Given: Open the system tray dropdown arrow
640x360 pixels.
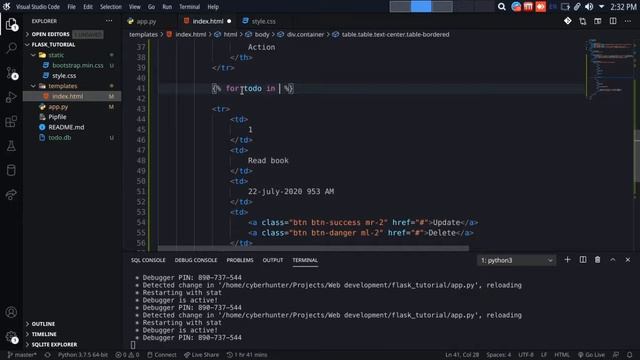Looking at the screenshot, I should (601, 7).
